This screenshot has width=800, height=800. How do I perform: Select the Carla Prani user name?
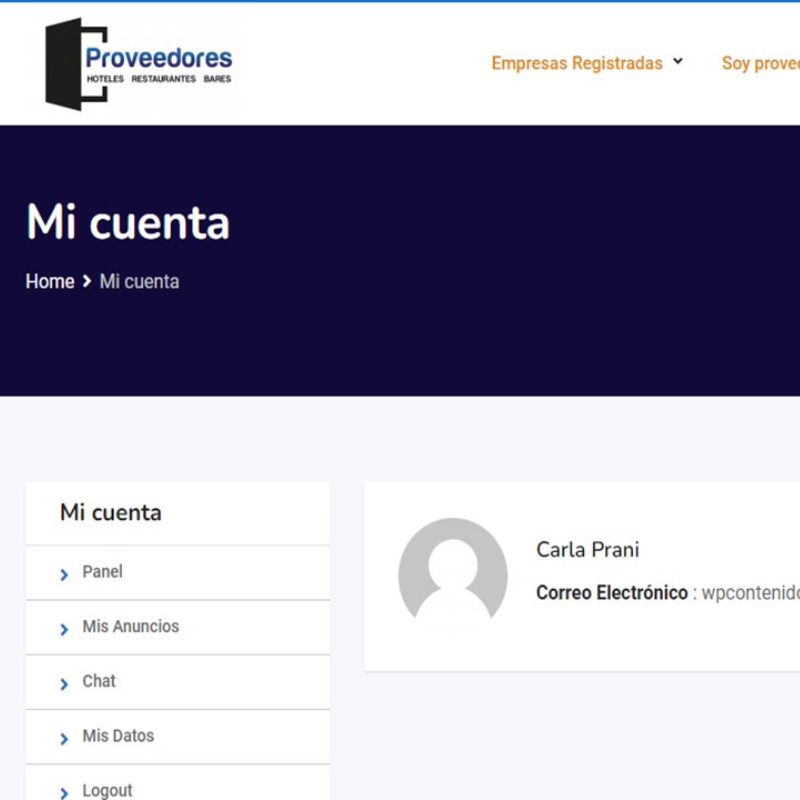click(587, 550)
